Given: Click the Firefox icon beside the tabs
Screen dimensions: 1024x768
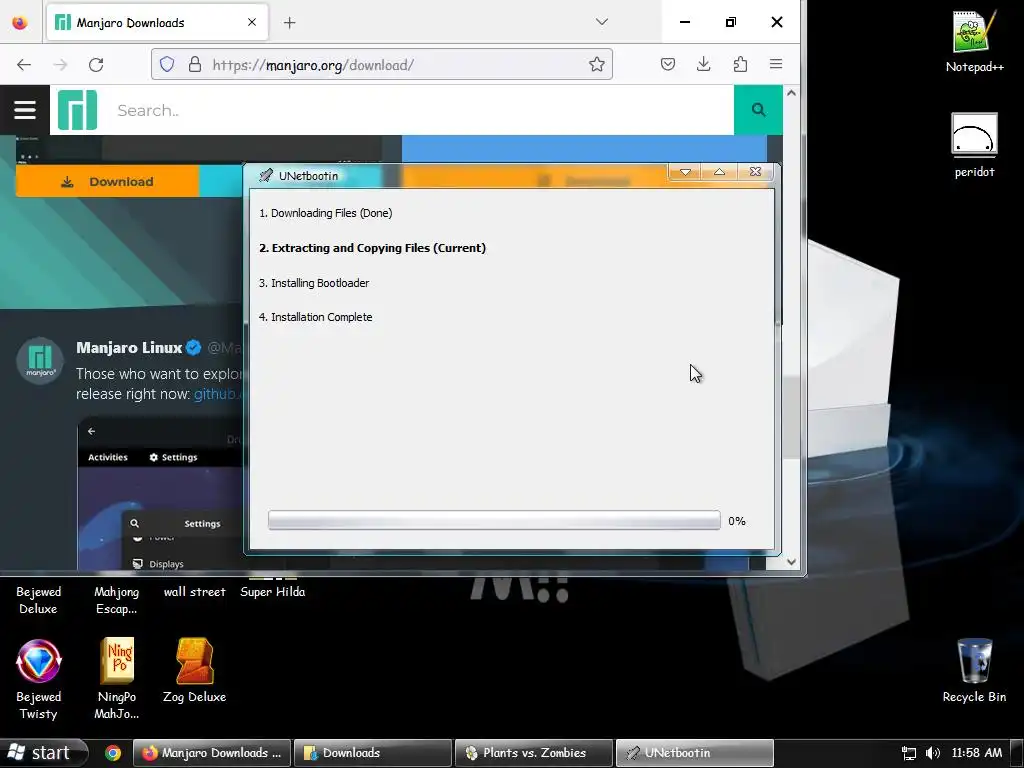Looking at the screenshot, I should (20, 22).
